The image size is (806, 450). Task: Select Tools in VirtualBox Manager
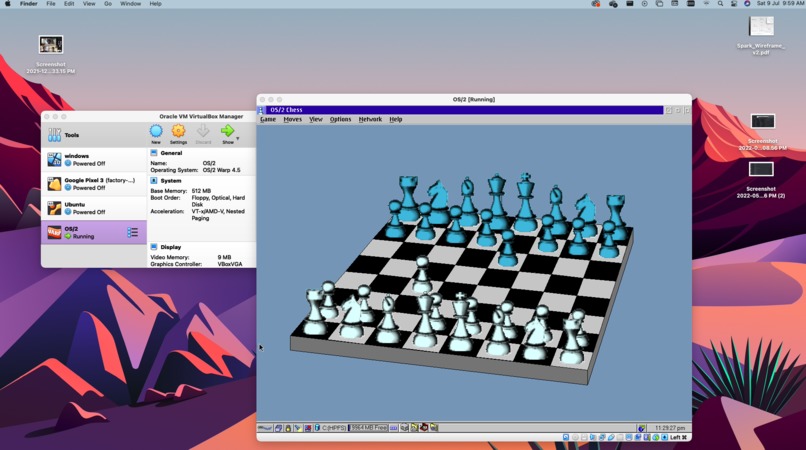[94, 135]
